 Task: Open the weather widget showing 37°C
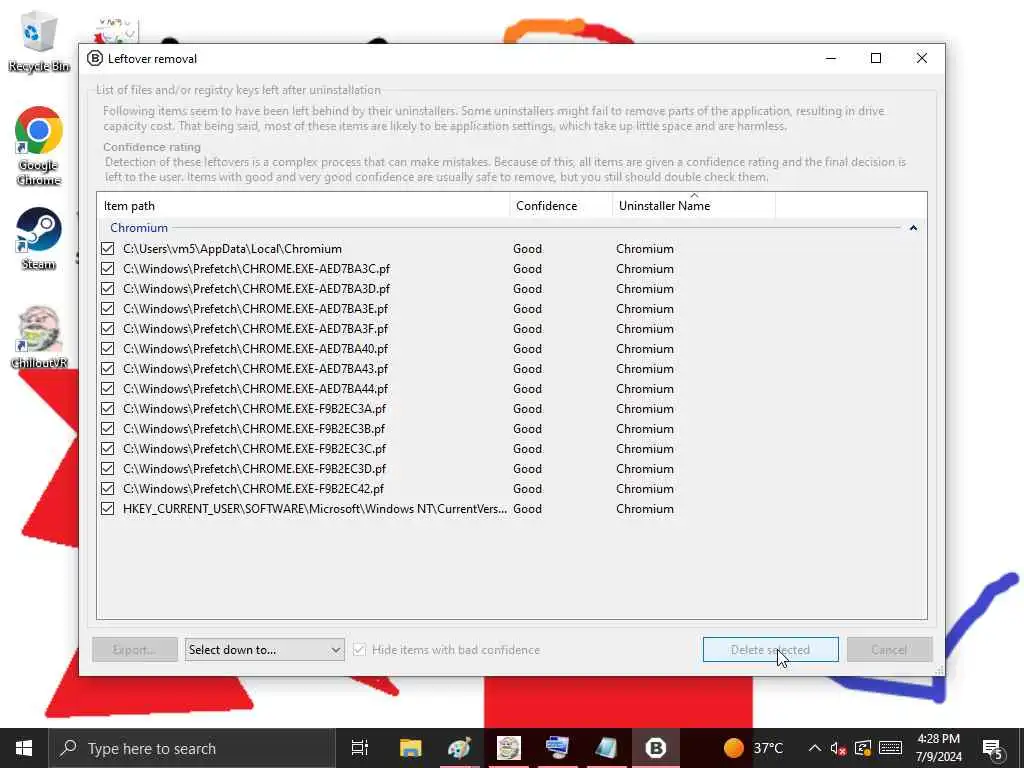point(753,748)
